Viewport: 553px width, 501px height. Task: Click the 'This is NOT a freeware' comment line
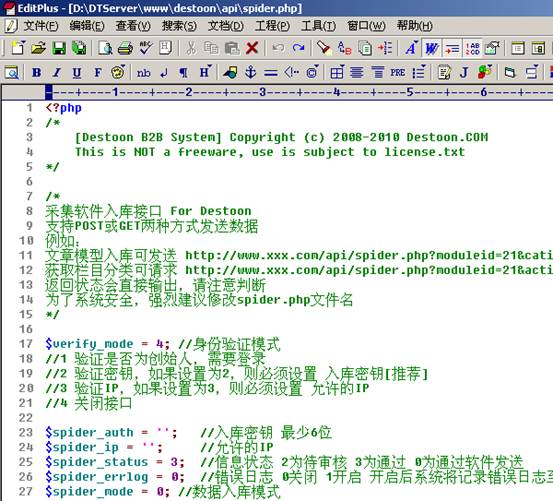click(x=270, y=152)
